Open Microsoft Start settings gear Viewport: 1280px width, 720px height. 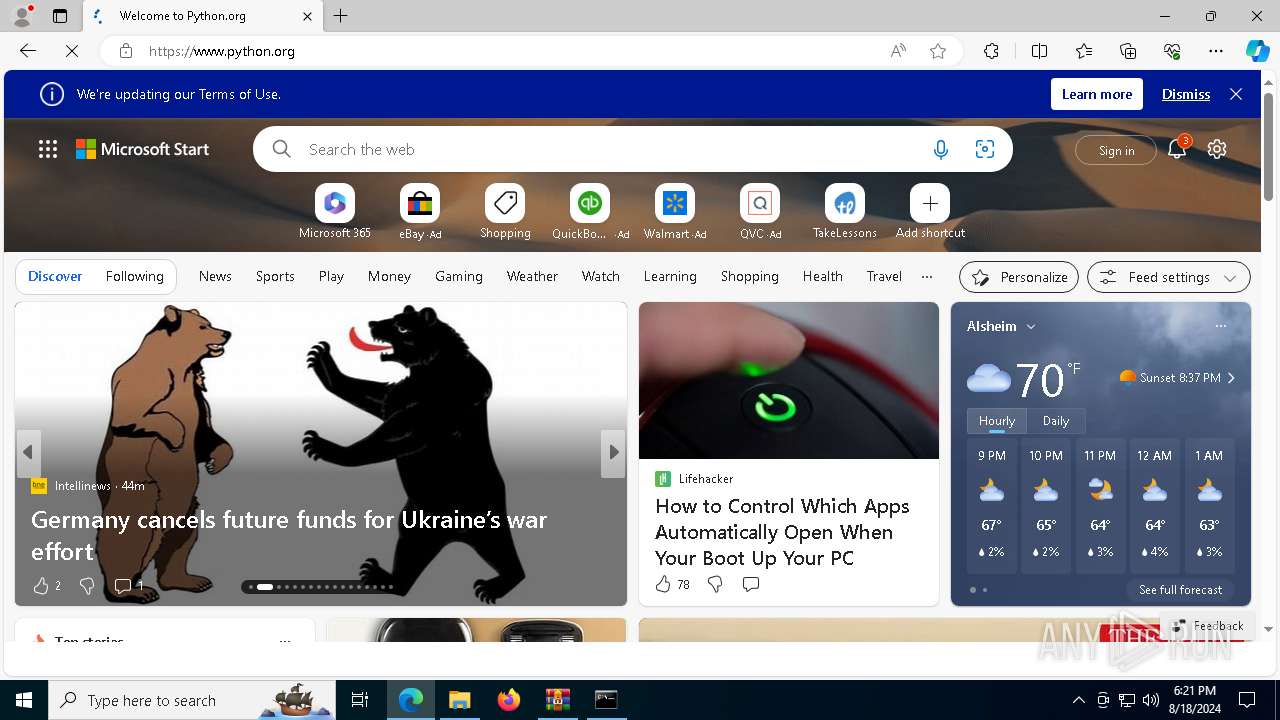(1217, 149)
